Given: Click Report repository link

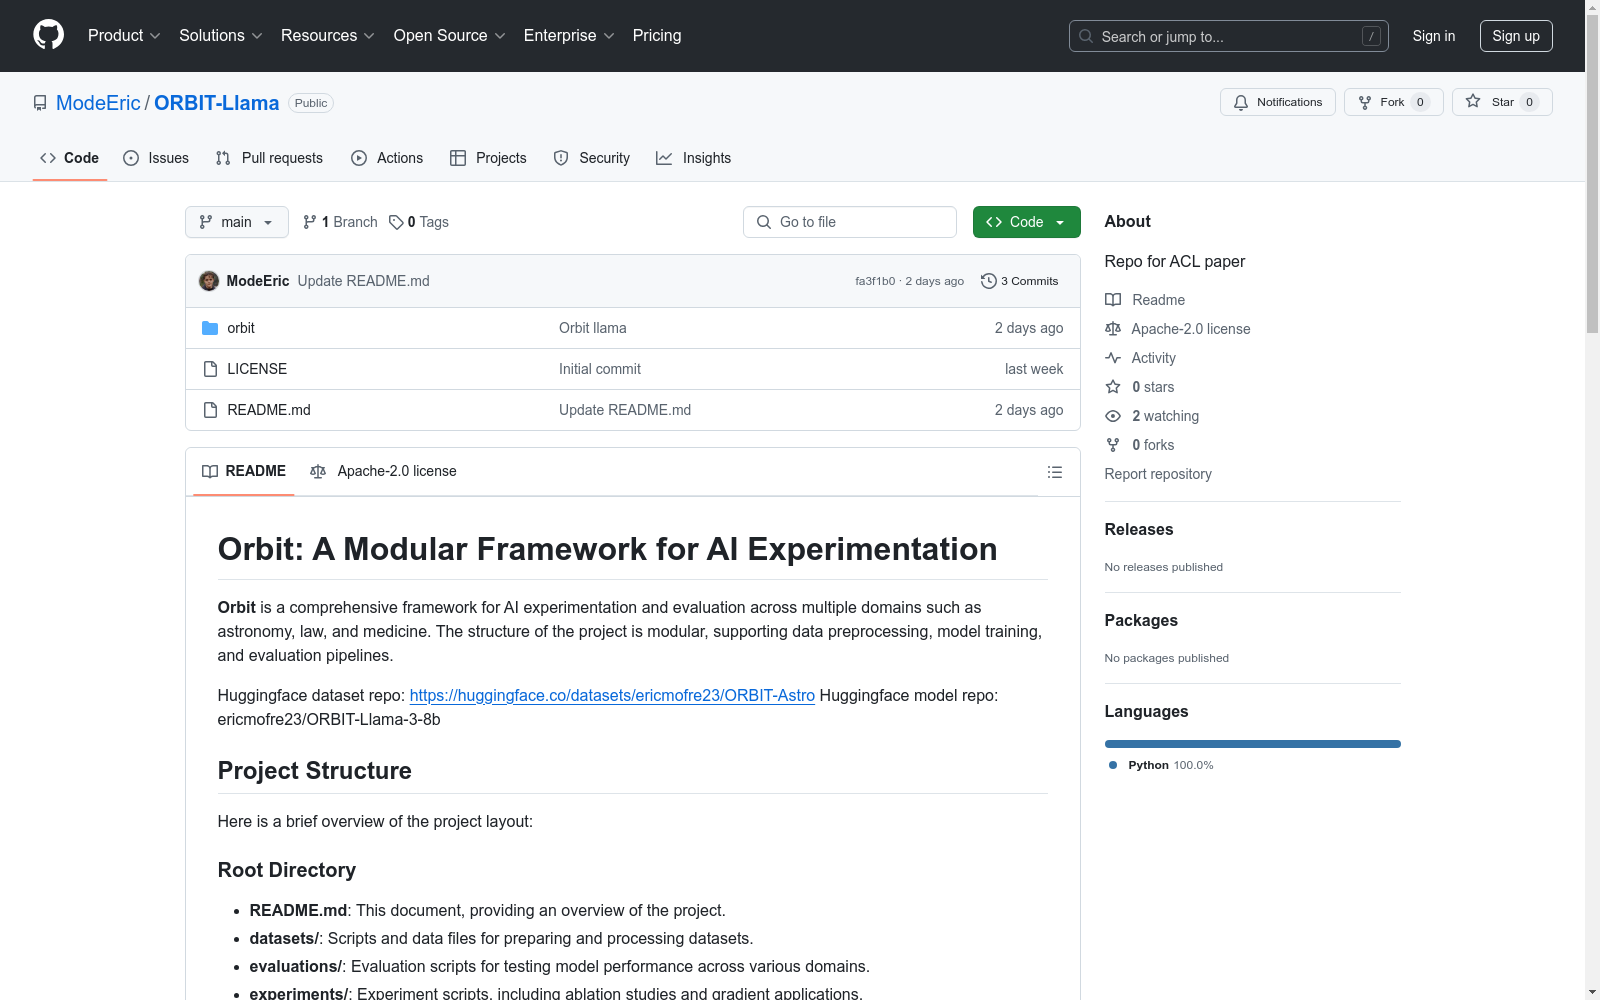Looking at the screenshot, I should coord(1158,474).
